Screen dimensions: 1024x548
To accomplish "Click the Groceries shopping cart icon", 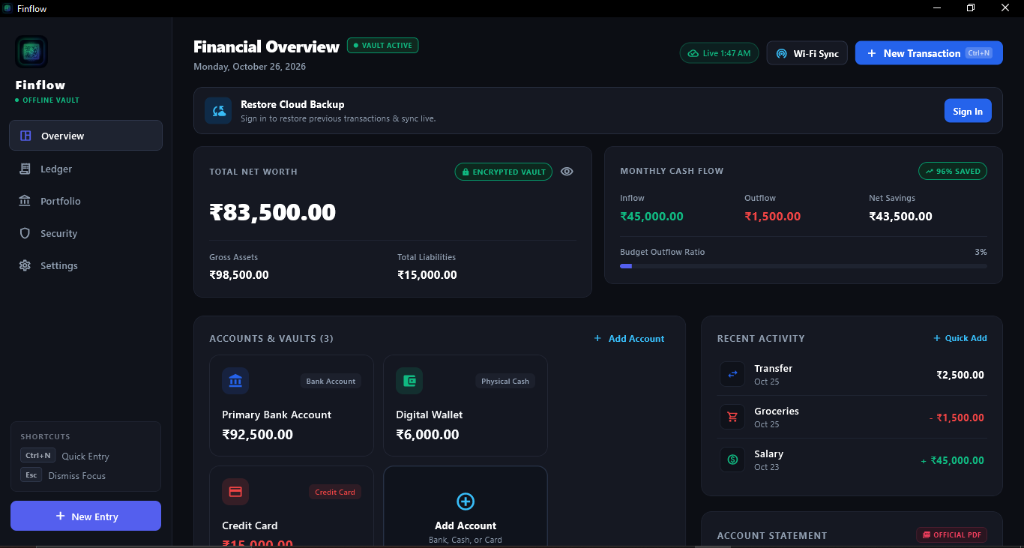I will click(732, 417).
